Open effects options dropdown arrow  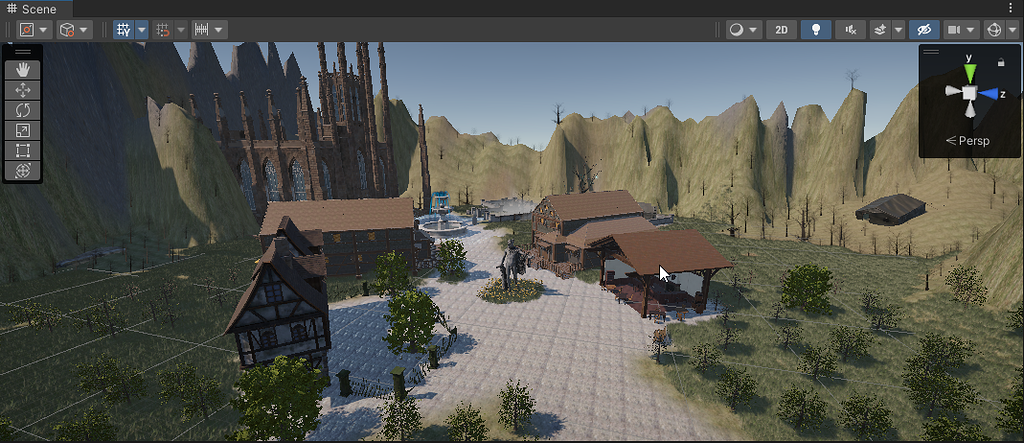[x=899, y=30]
